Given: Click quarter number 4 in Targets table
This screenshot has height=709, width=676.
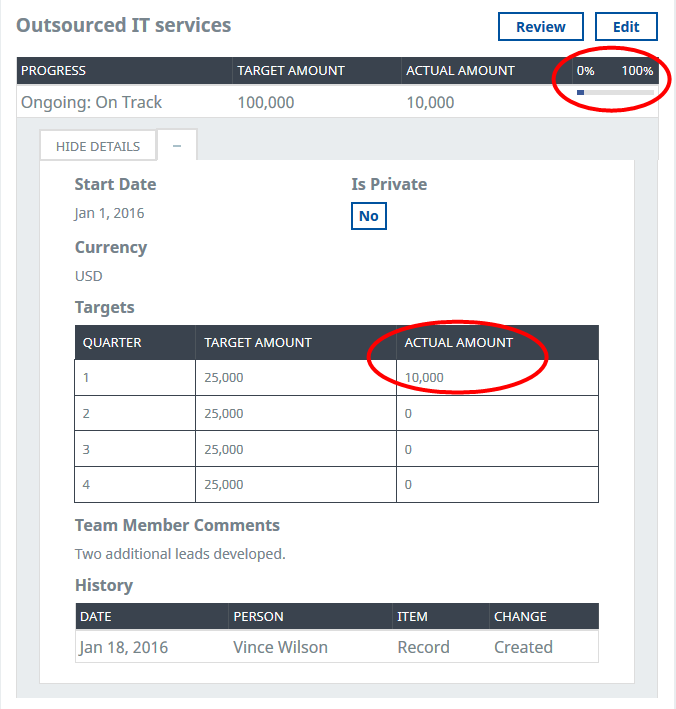Looking at the screenshot, I should [x=87, y=484].
